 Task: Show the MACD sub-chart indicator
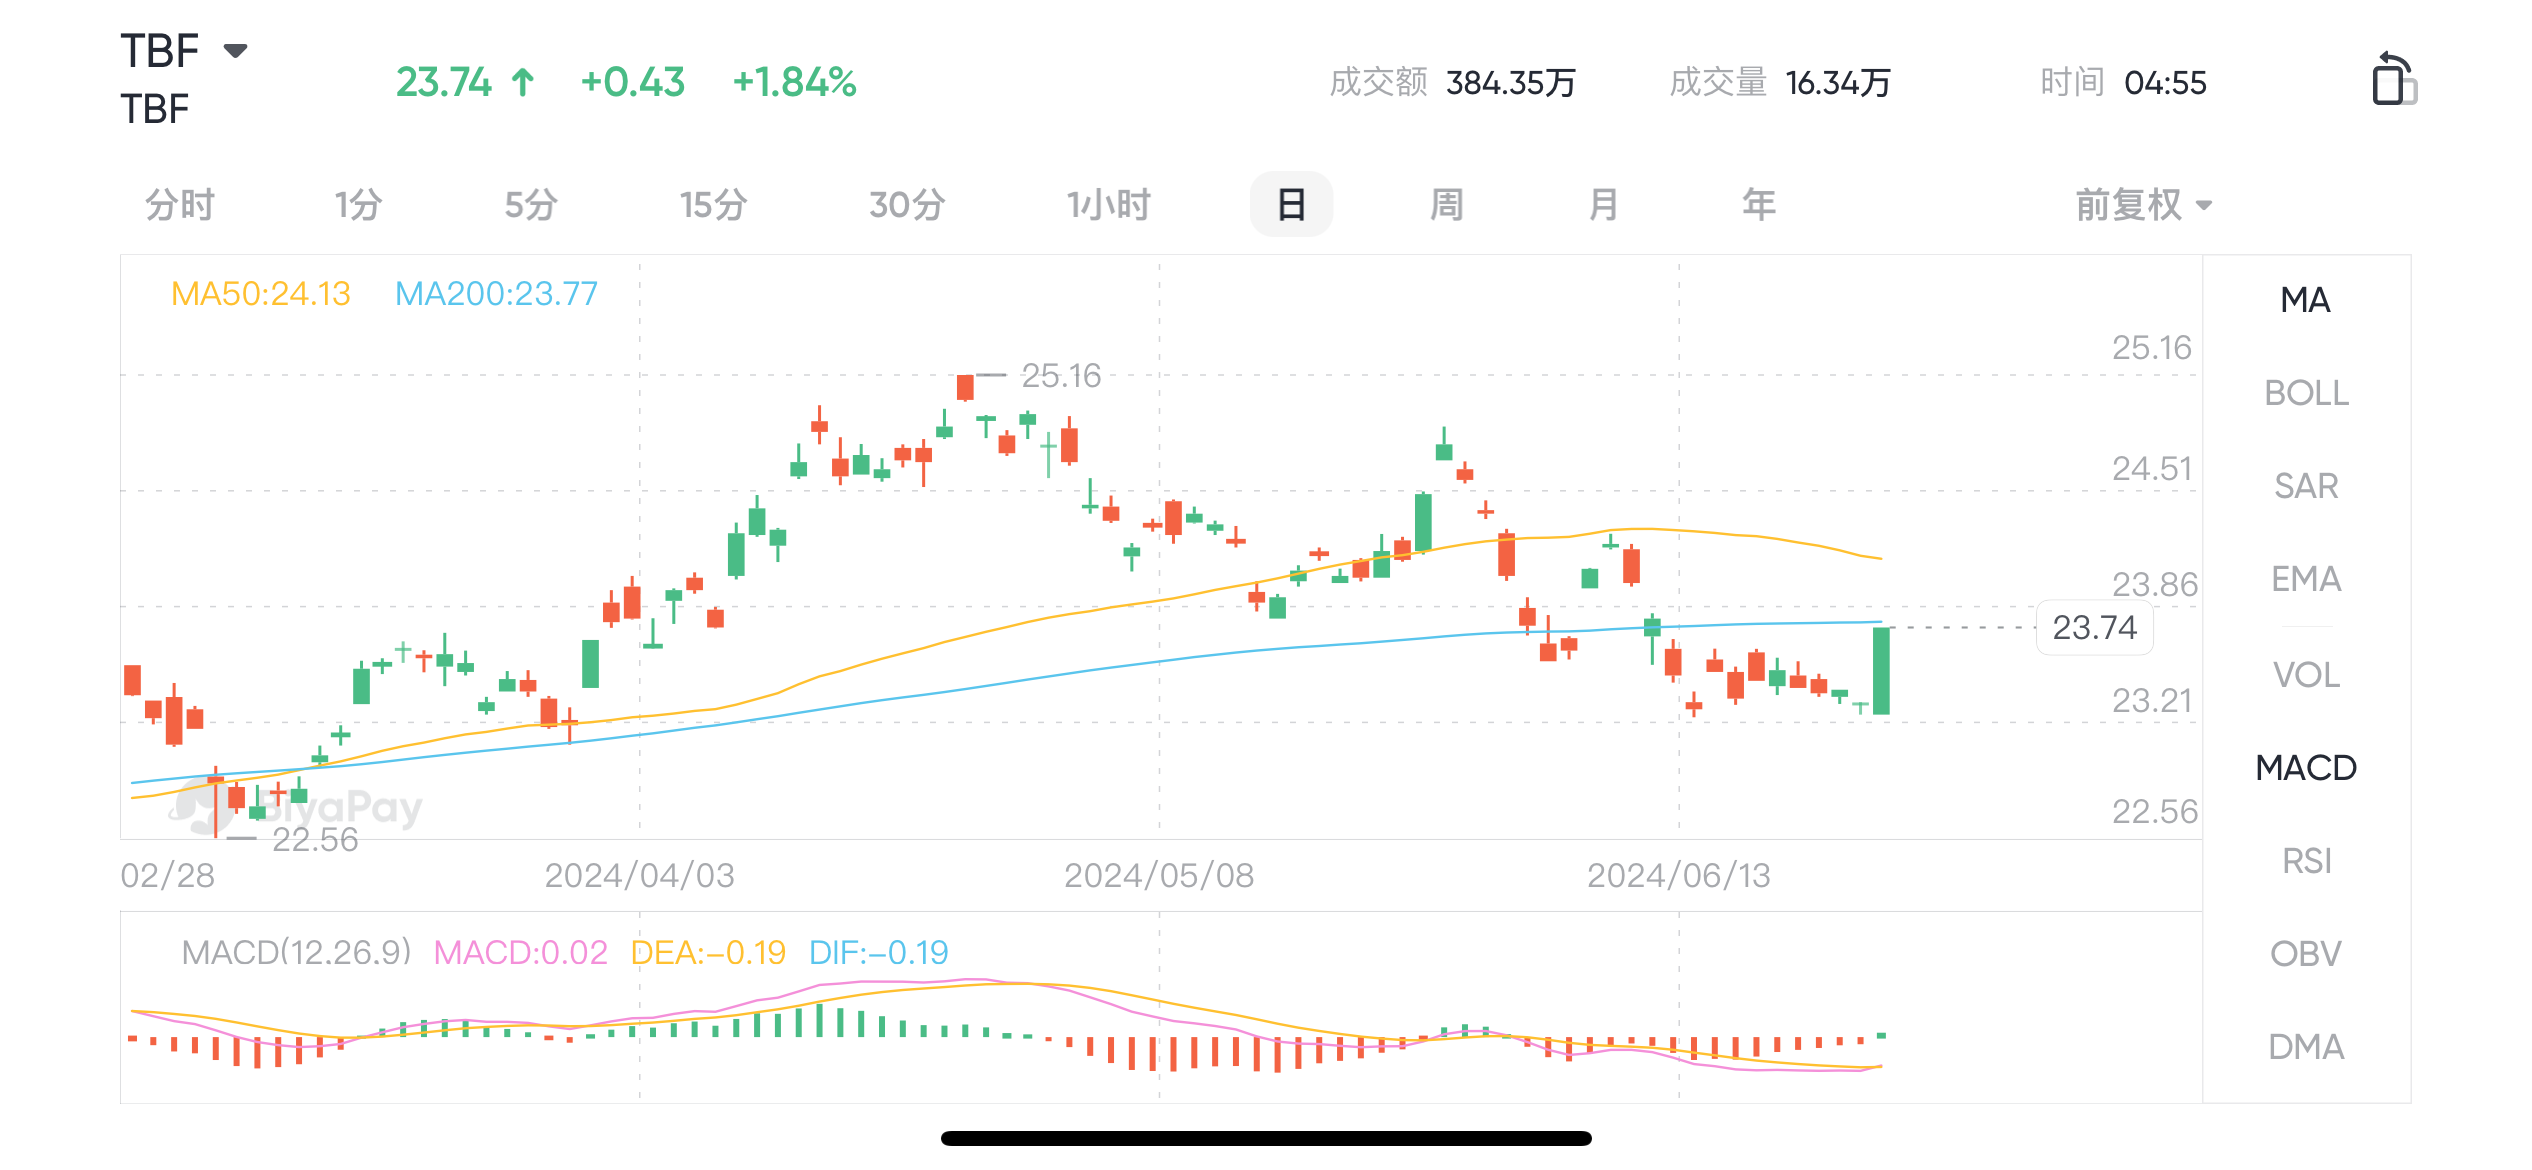pos(2306,768)
